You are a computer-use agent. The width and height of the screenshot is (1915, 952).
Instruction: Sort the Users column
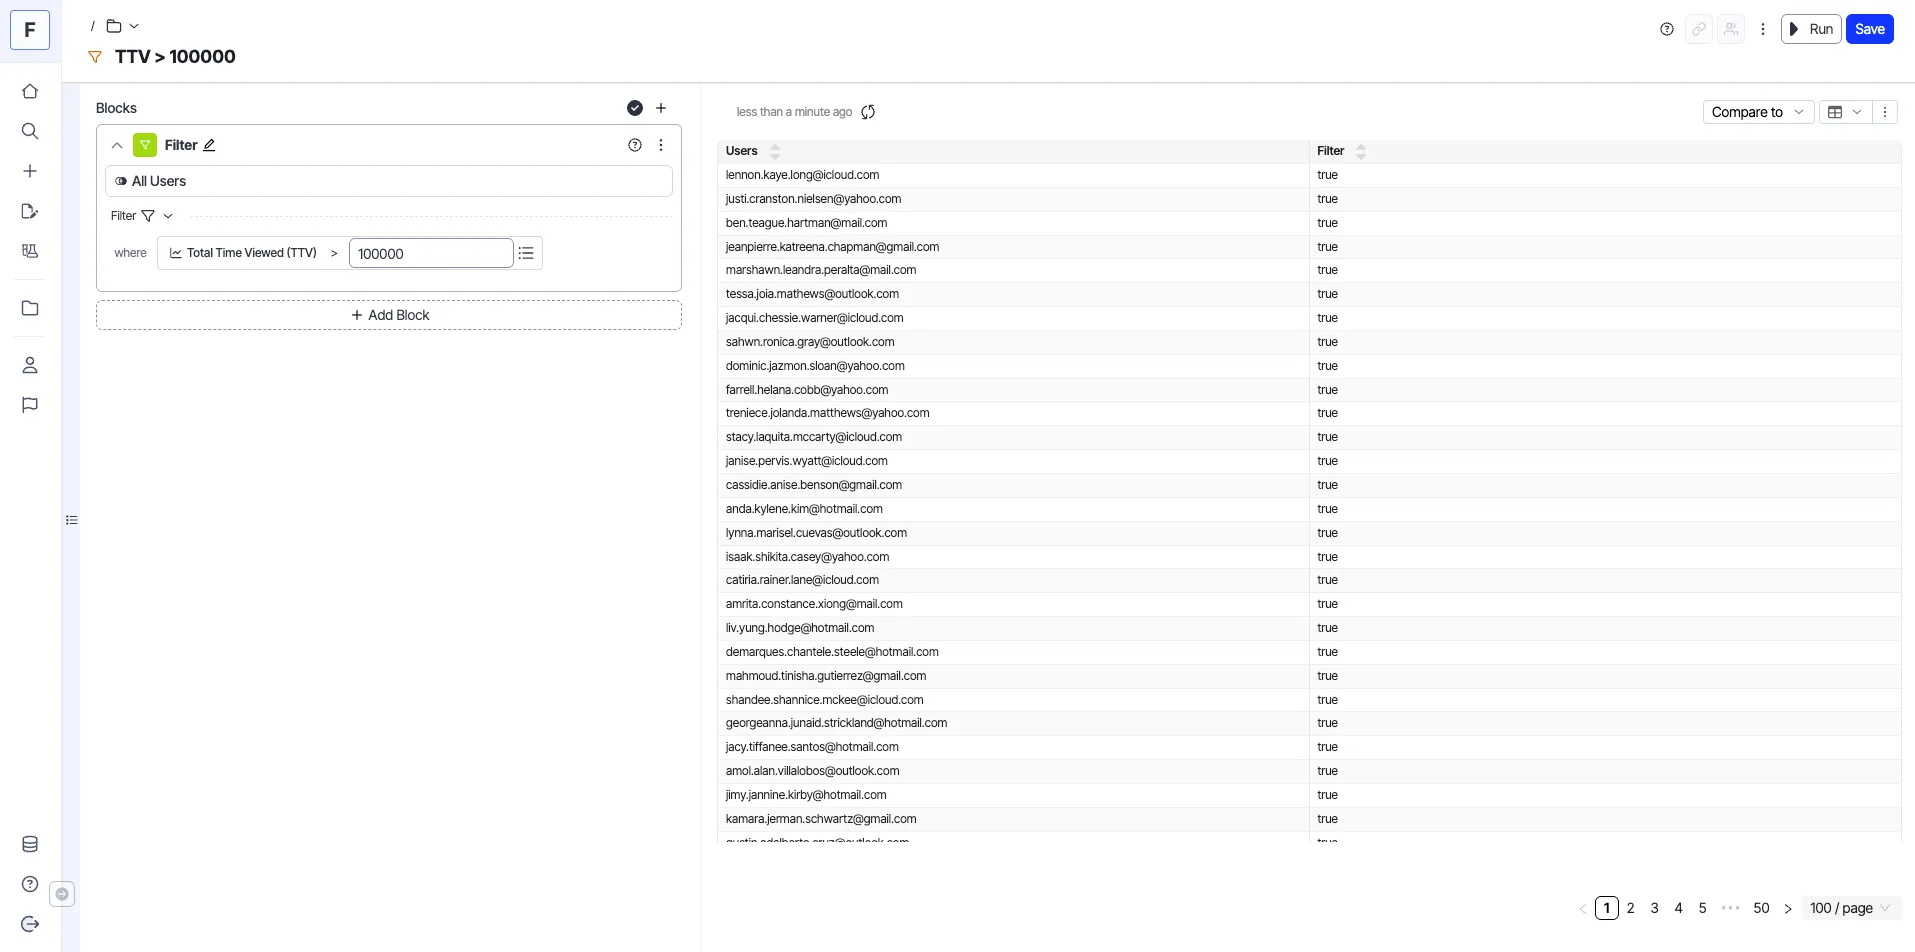(x=775, y=151)
